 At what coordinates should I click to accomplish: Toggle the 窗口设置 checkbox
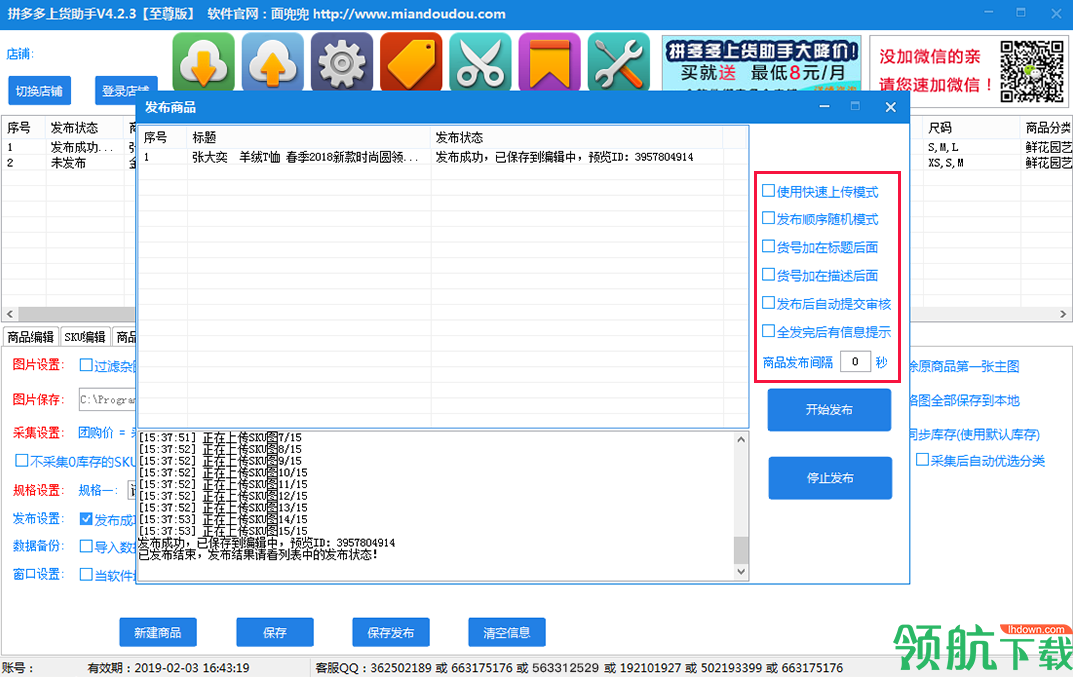pos(86,574)
